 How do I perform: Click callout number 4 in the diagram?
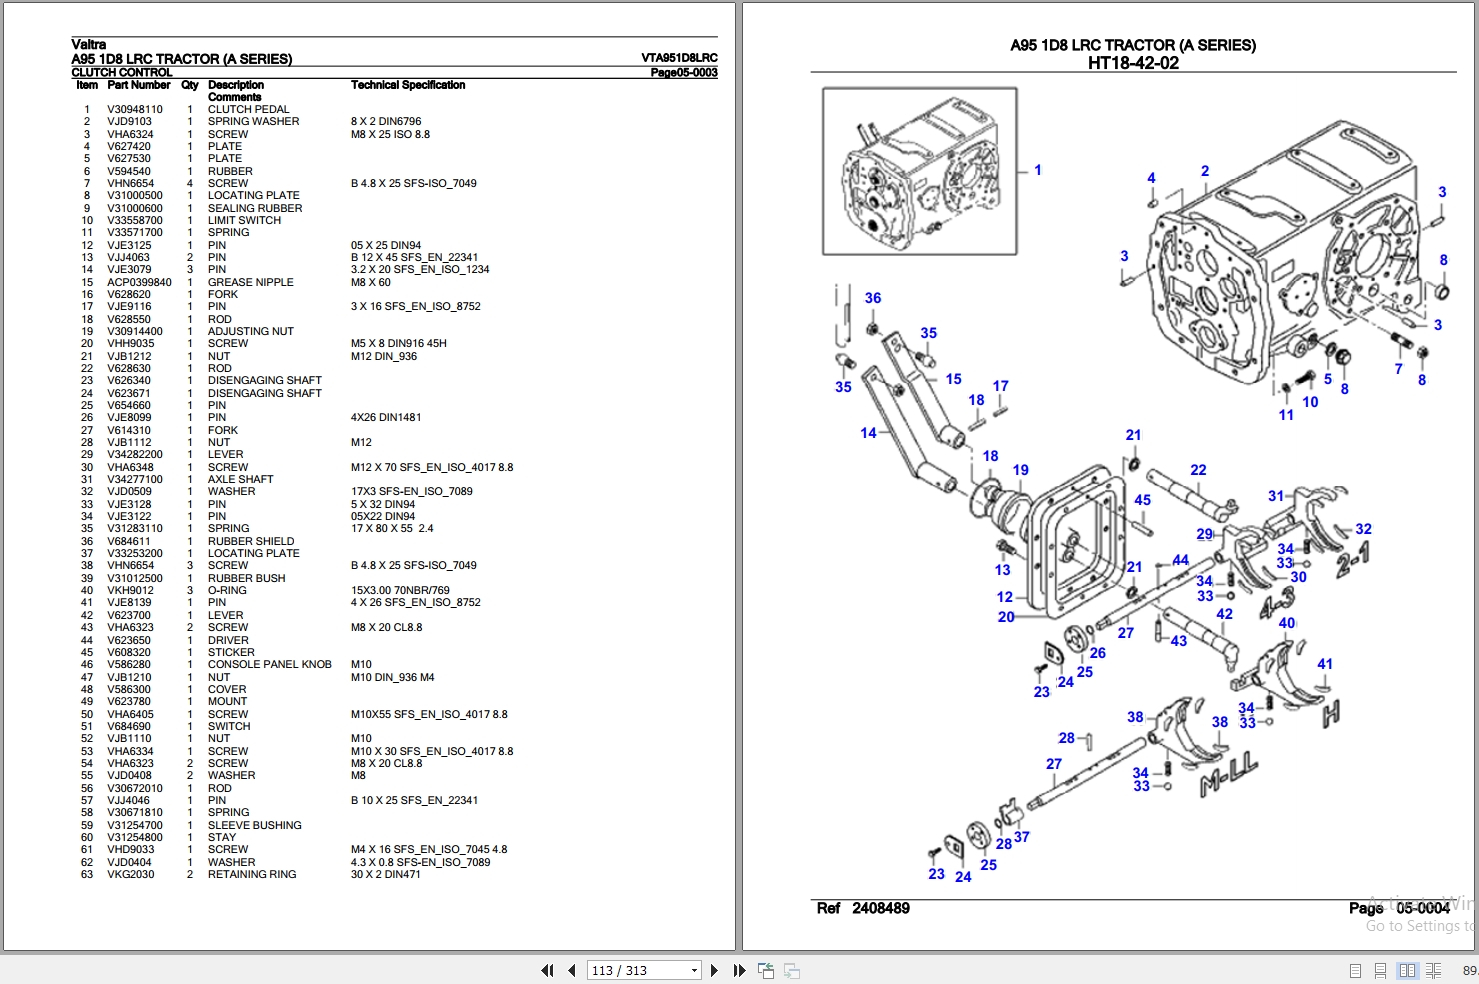[1151, 178]
